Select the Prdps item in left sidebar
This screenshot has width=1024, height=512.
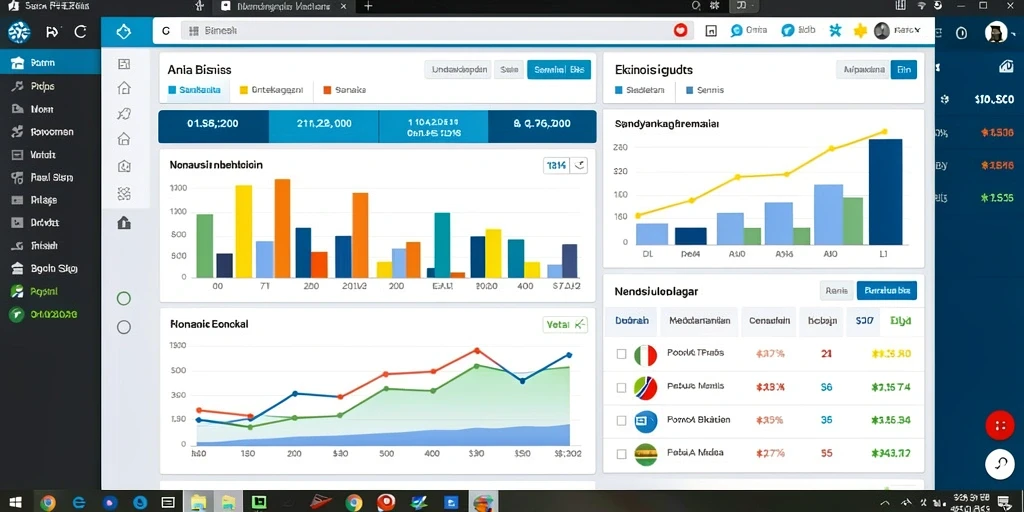pos(42,86)
